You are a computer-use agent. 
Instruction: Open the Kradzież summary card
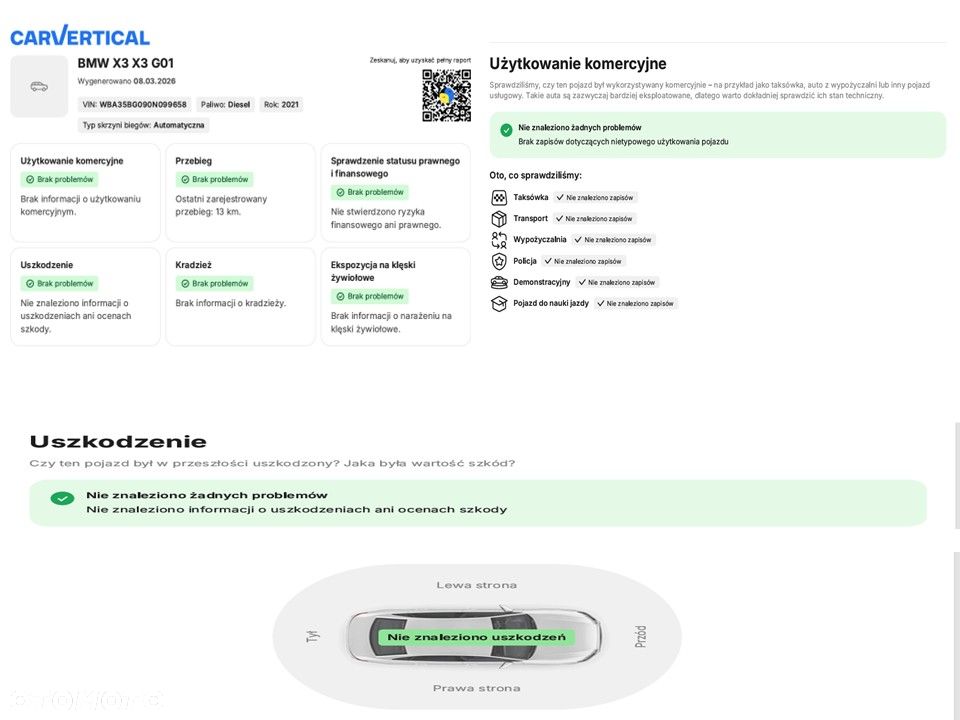(x=240, y=296)
